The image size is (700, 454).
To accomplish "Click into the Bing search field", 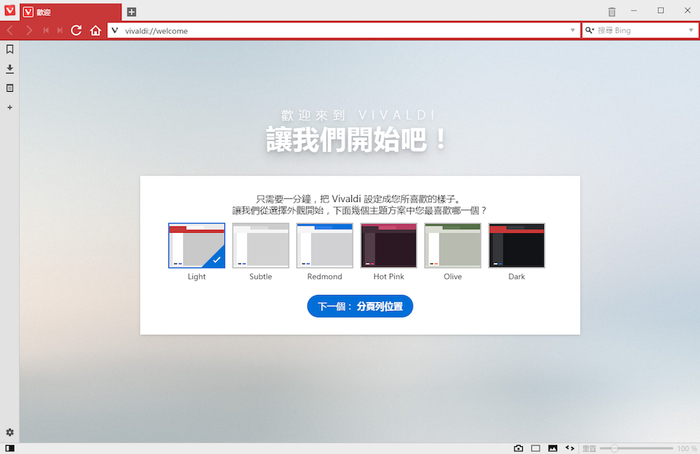I will pos(640,30).
